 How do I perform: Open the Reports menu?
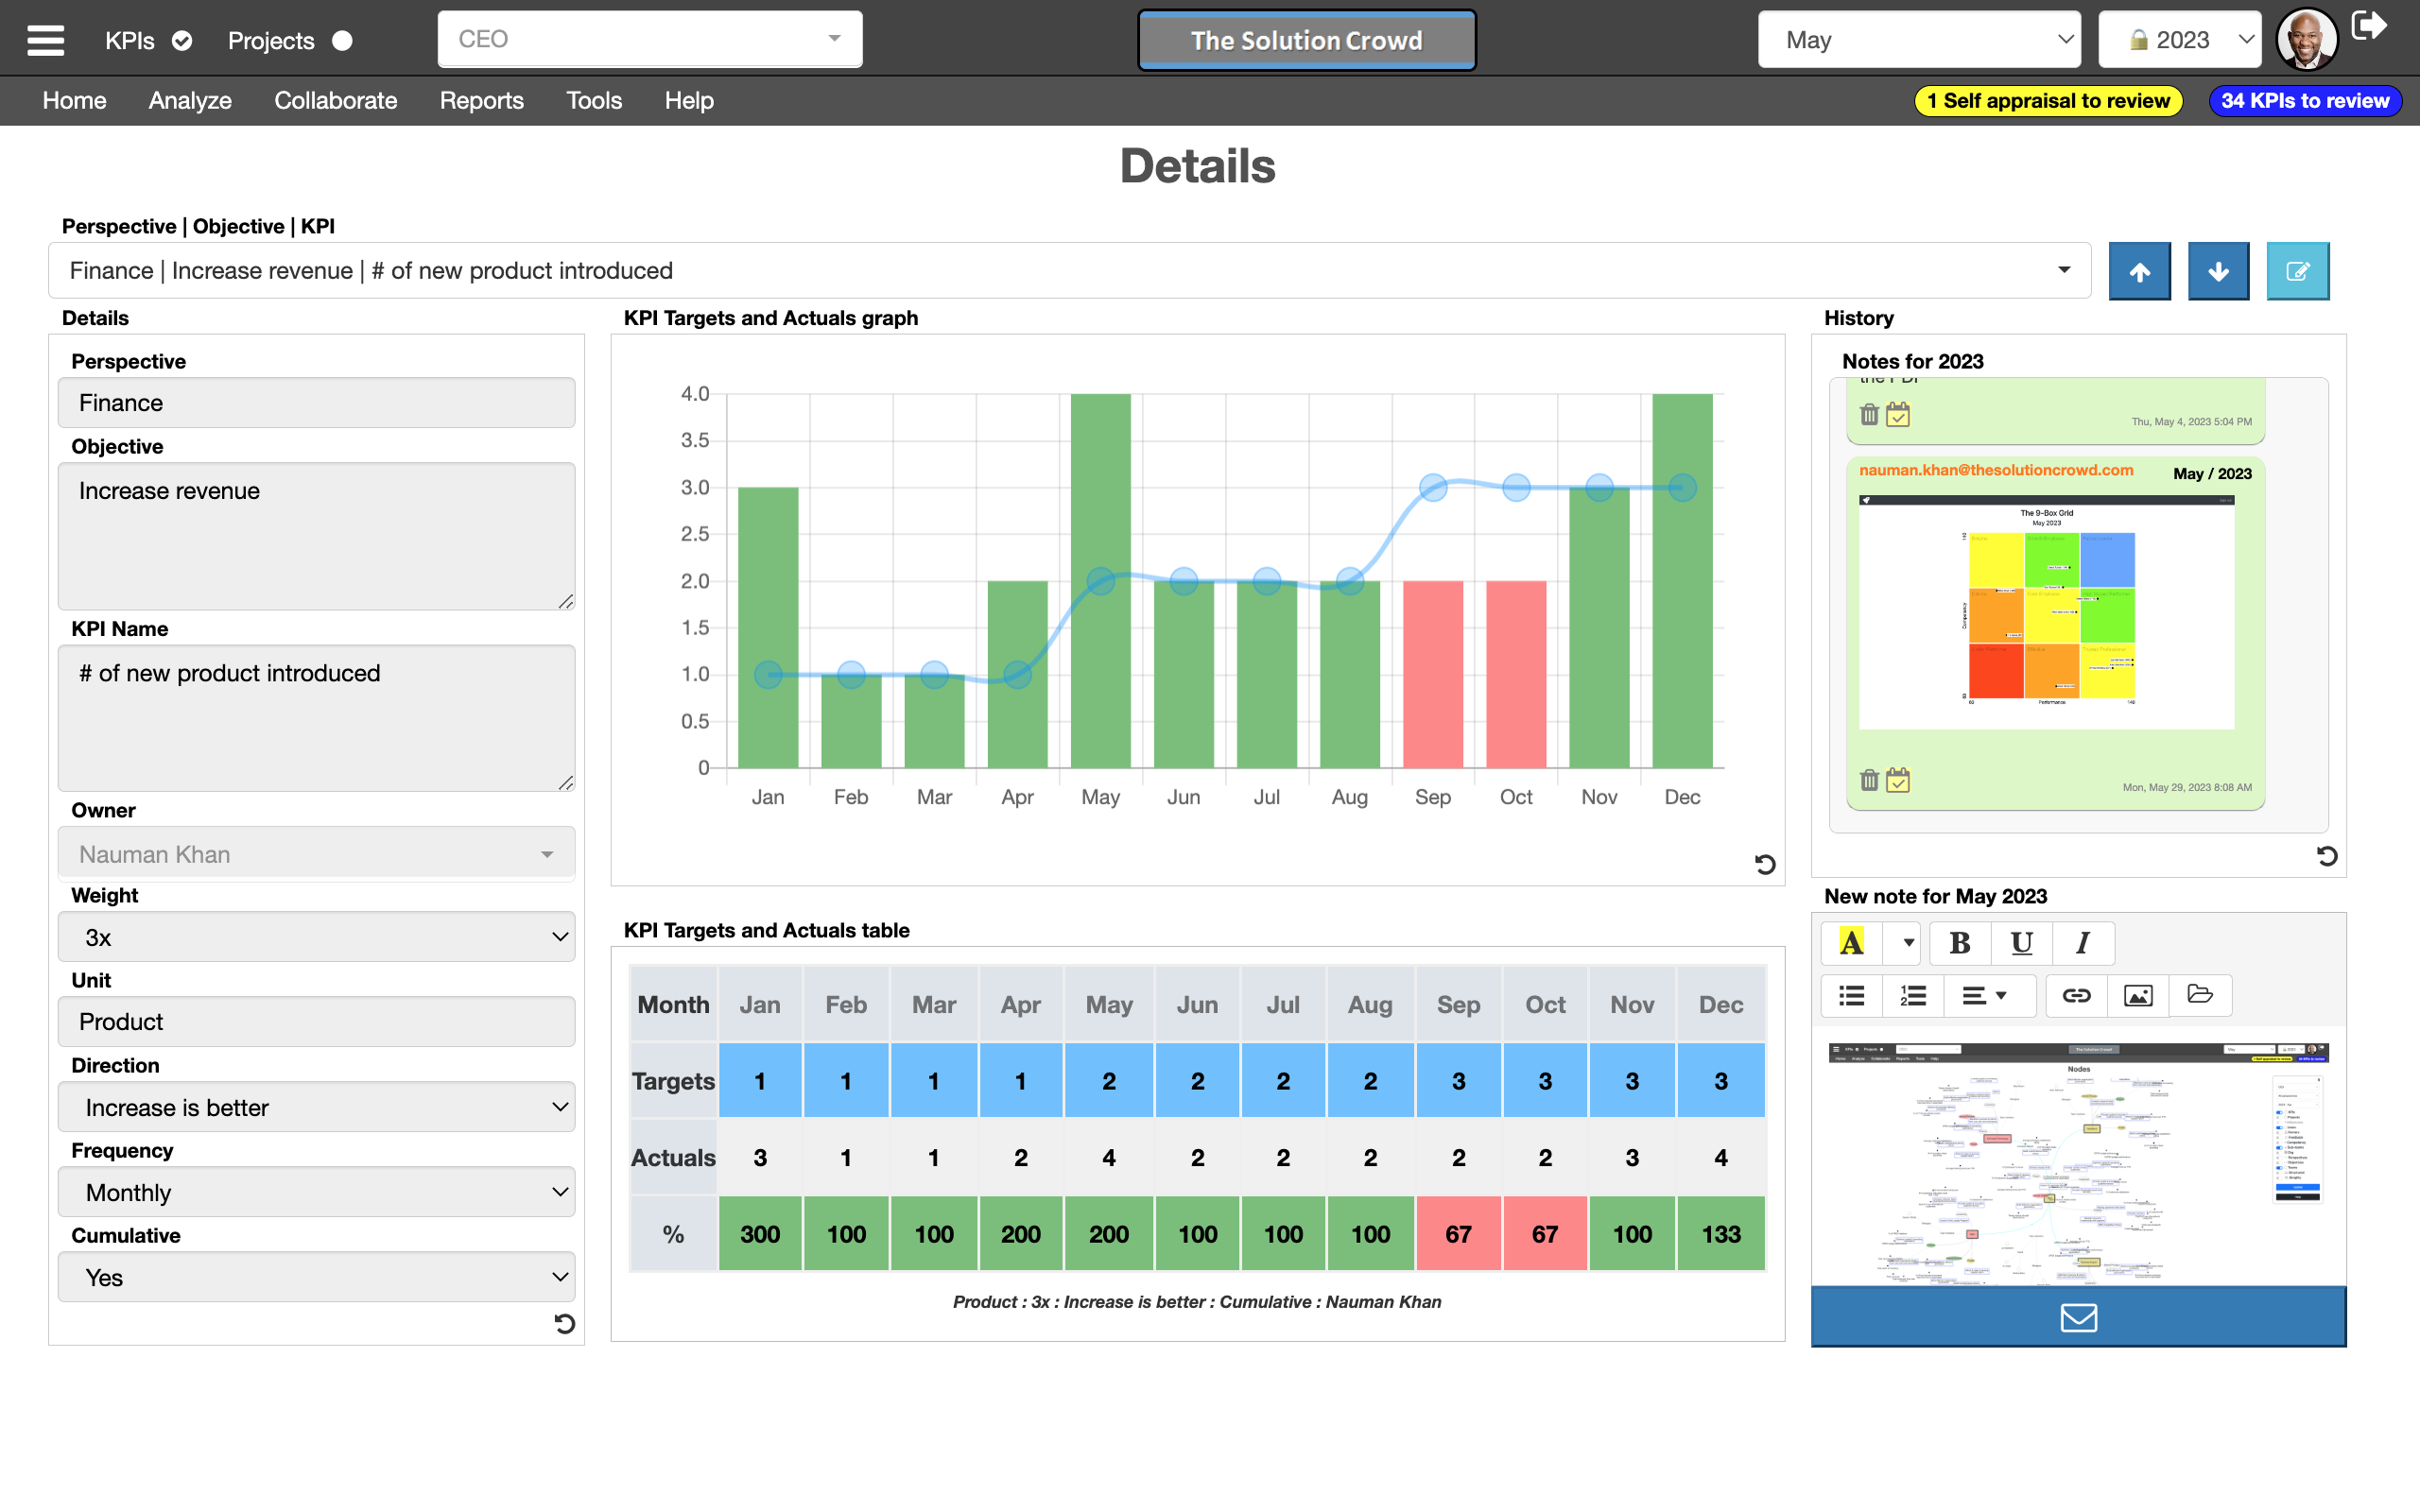click(x=482, y=100)
